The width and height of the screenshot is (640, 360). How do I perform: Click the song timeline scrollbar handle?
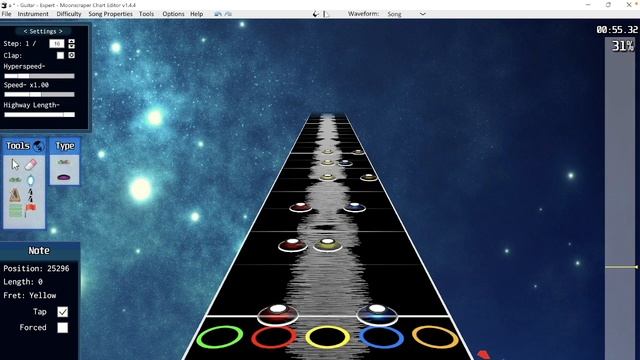[621, 267]
